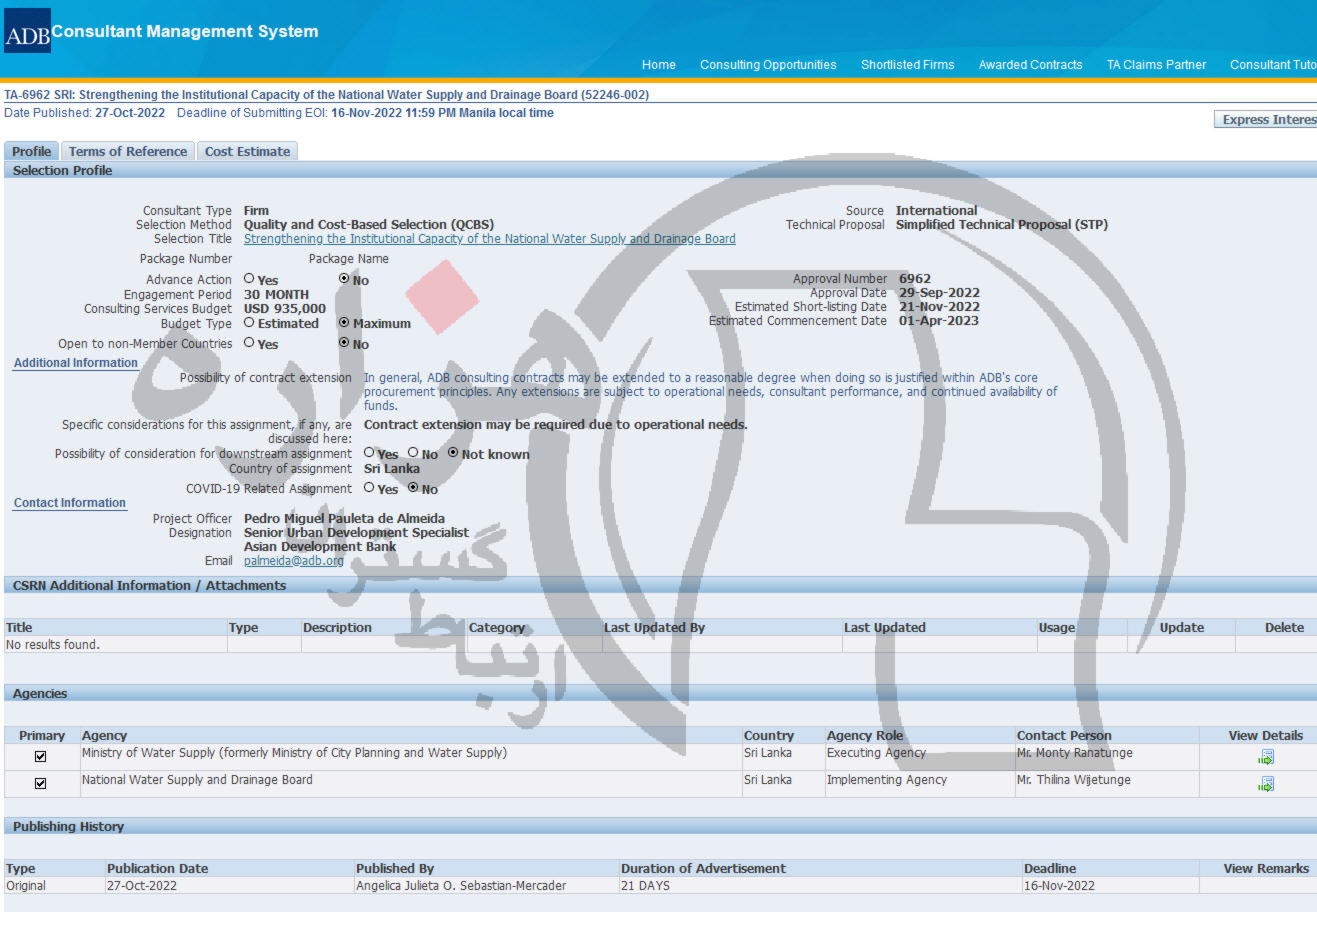Image resolution: width=1317 pixels, height=925 pixels.
Task: Select Yes radio for Advance Action
Action: [249, 279]
